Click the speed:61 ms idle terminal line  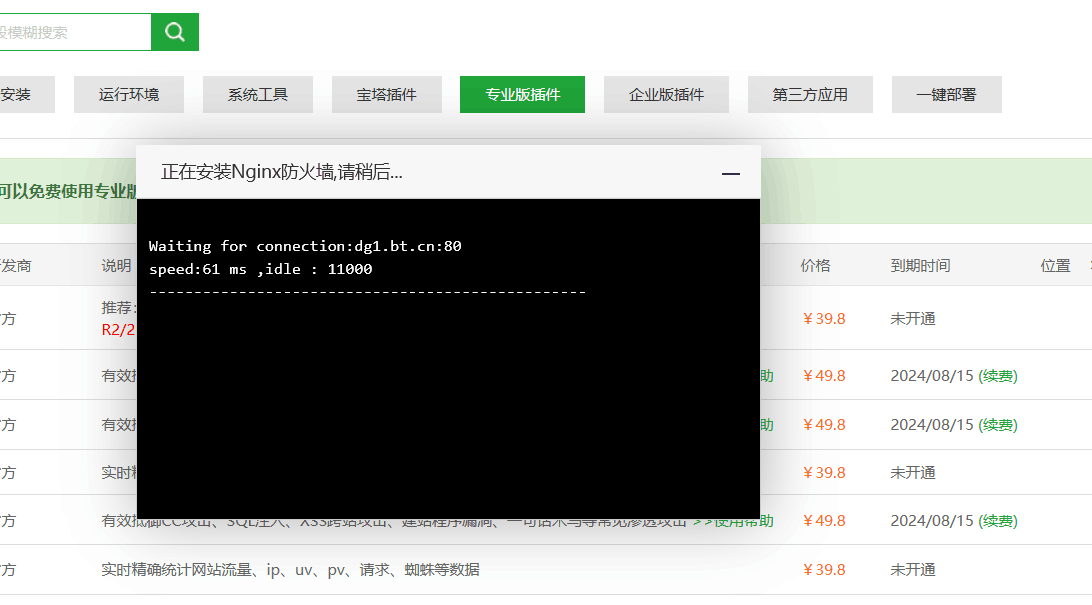pyautogui.click(x=260, y=269)
